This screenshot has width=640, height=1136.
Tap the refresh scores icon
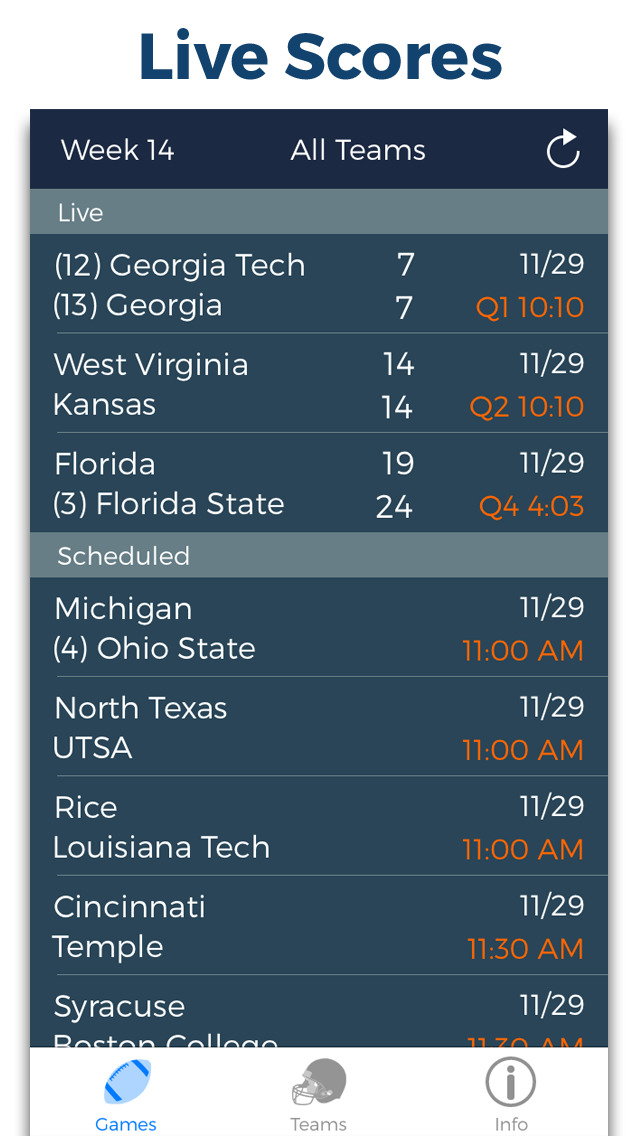(x=563, y=150)
